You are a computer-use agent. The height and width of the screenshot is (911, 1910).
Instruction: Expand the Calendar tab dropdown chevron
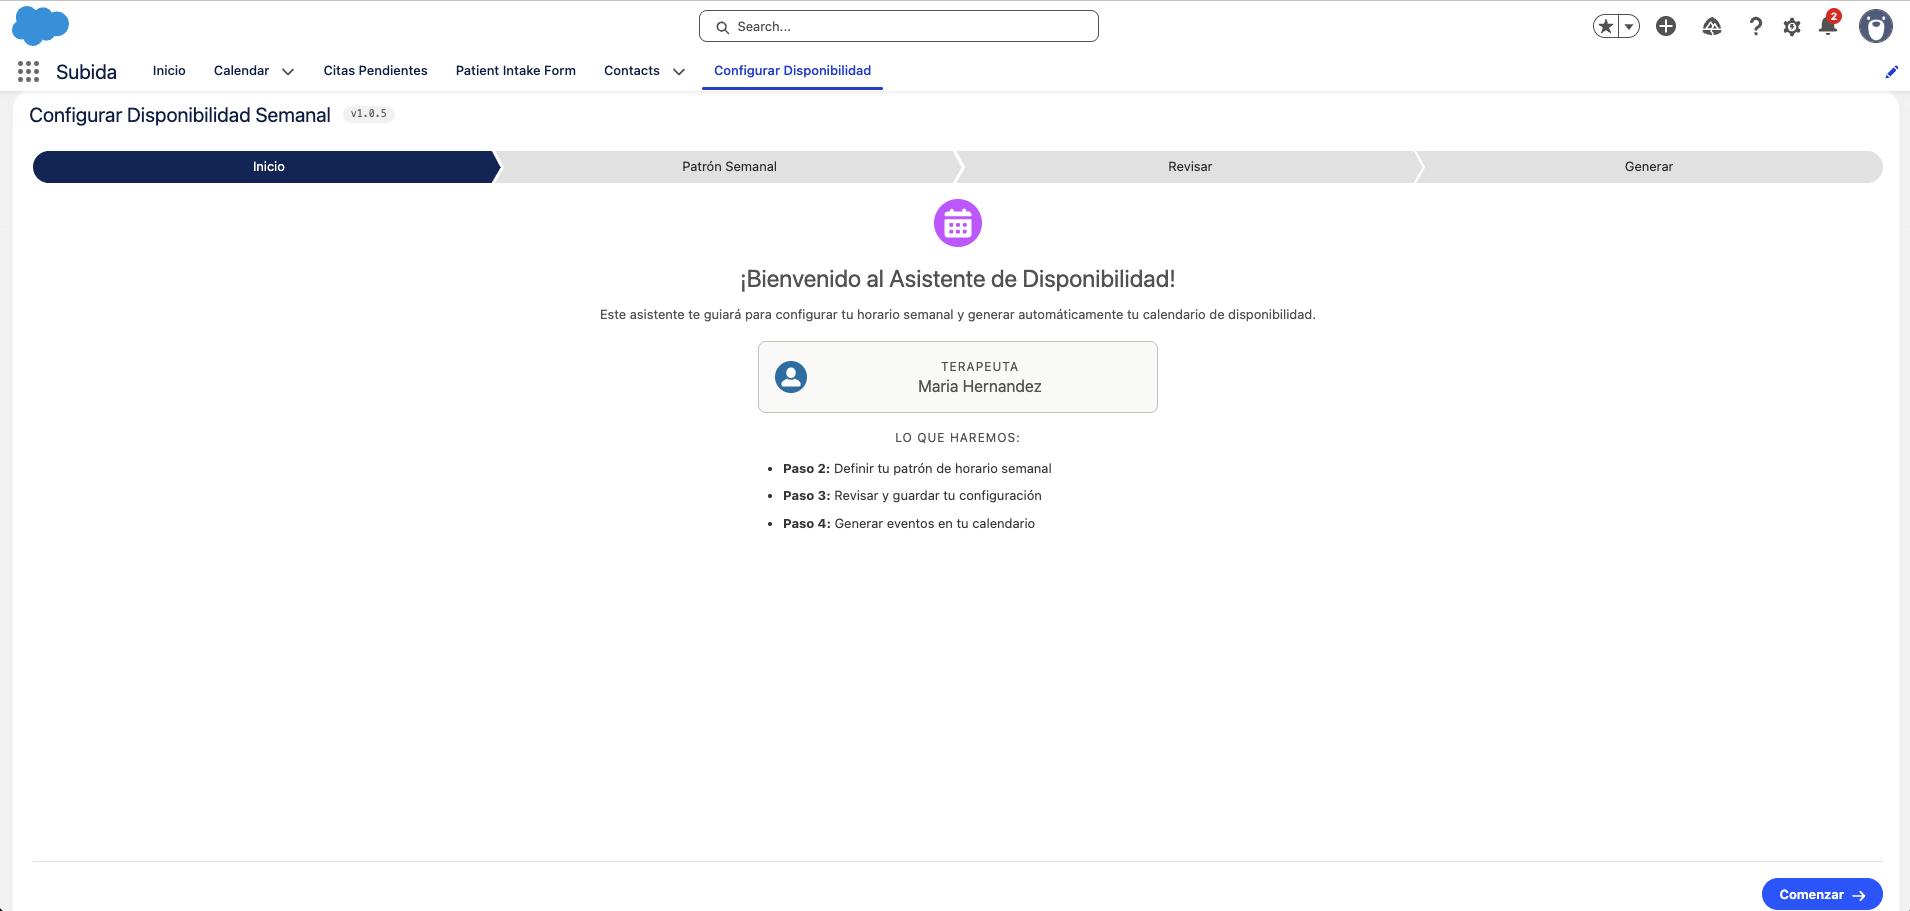click(x=288, y=71)
